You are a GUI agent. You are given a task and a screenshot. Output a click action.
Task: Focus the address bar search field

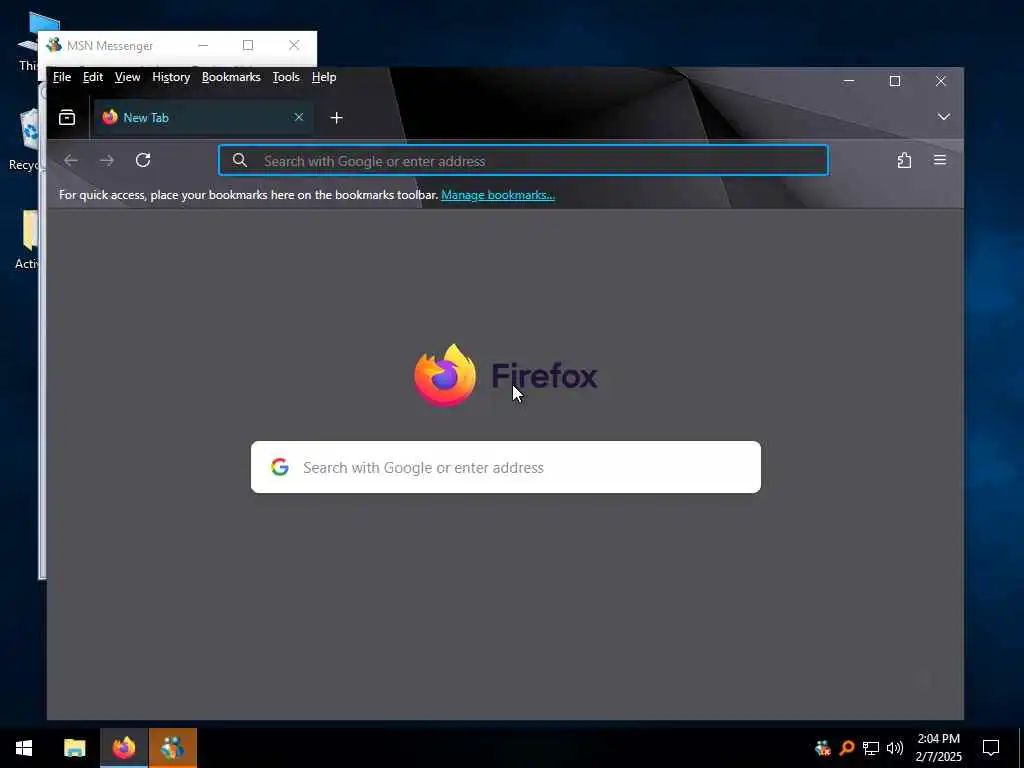[523, 161]
